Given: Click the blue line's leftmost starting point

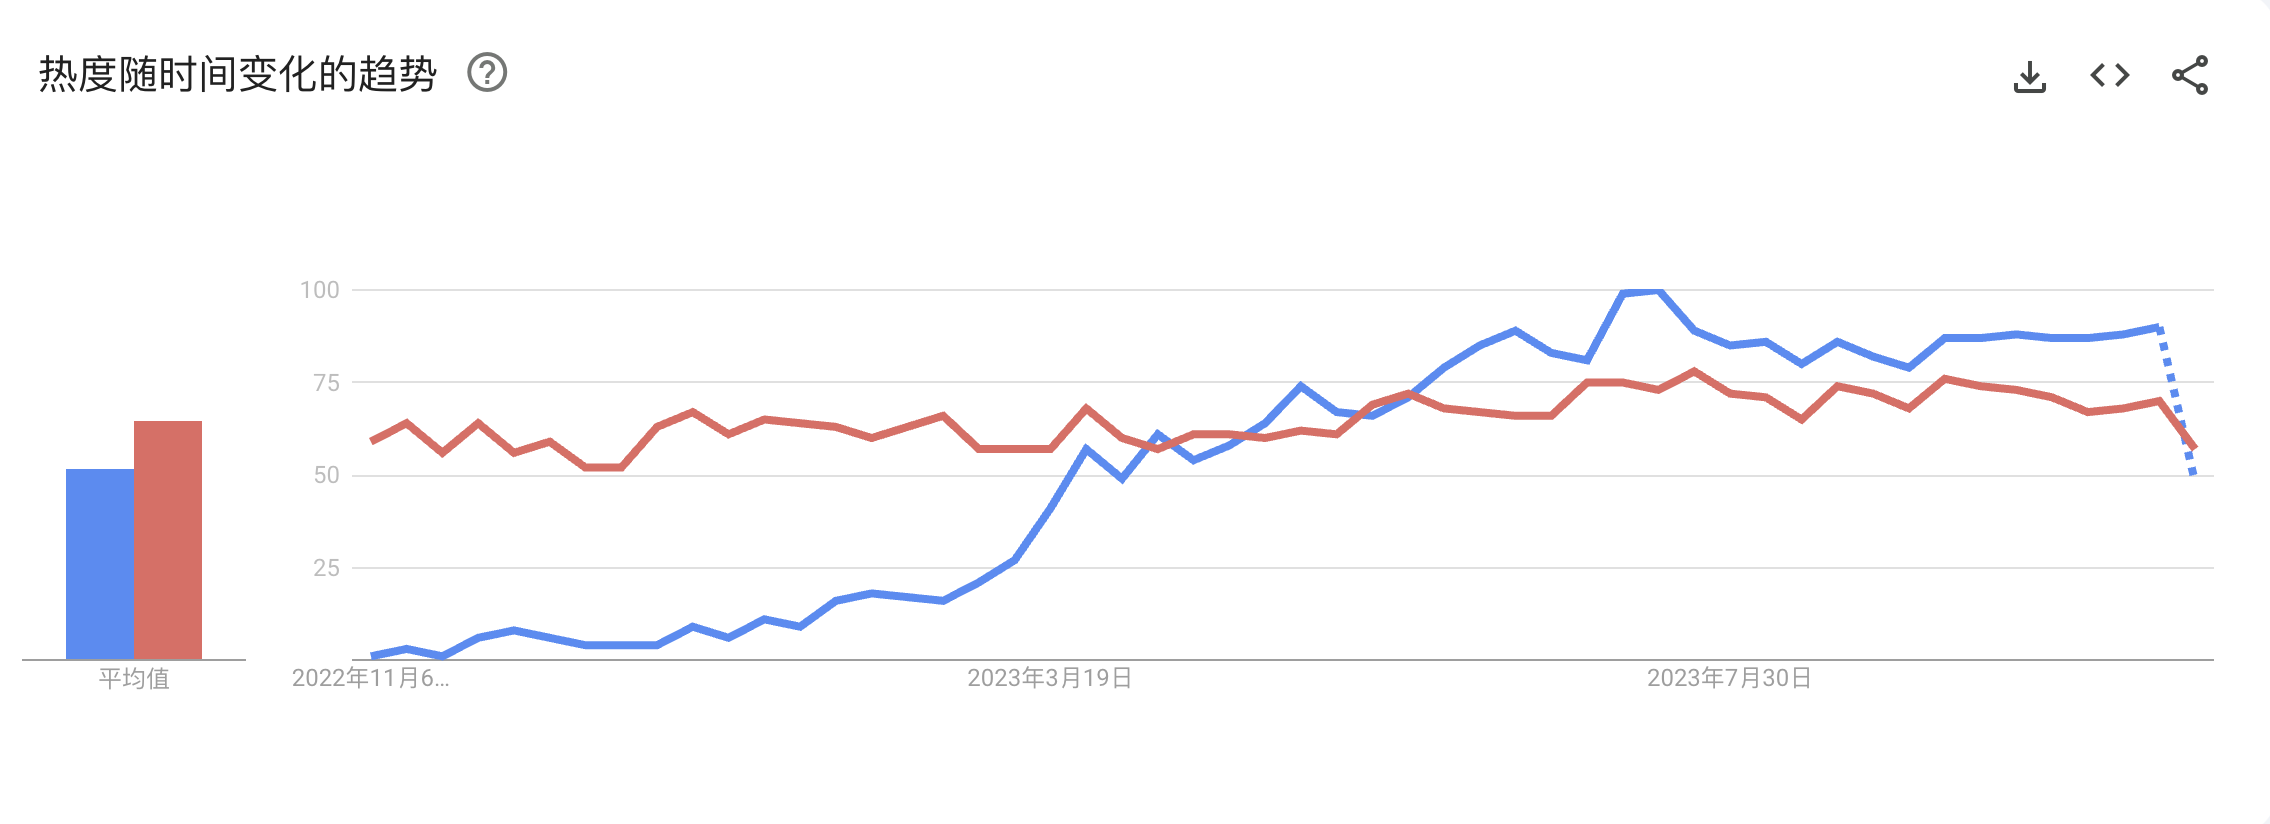Looking at the screenshot, I should pyautogui.click(x=373, y=656).
